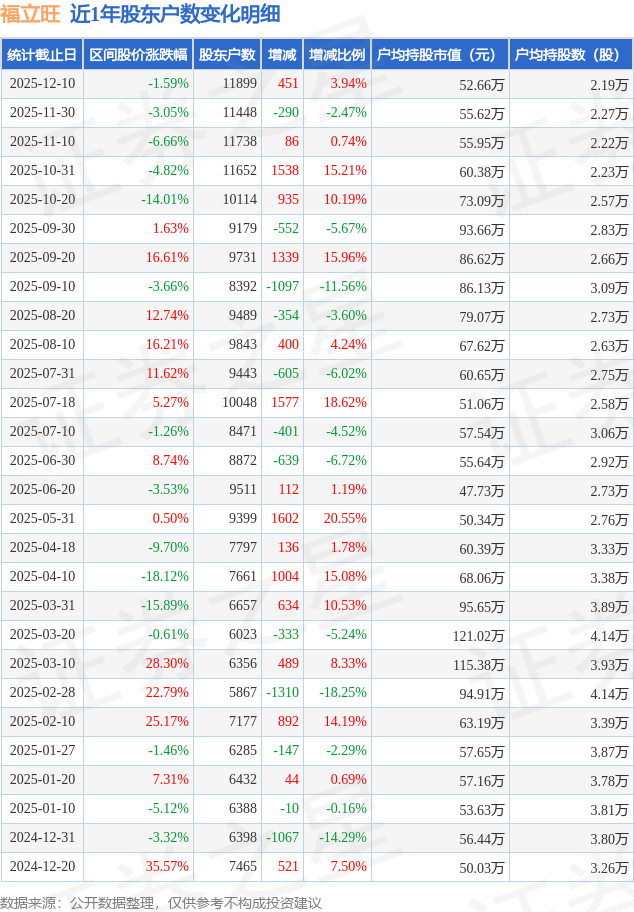Click the 福立旺 stock name title
Image resolution: width=634 pixels, height=912 pixels.
click(30, 14)
